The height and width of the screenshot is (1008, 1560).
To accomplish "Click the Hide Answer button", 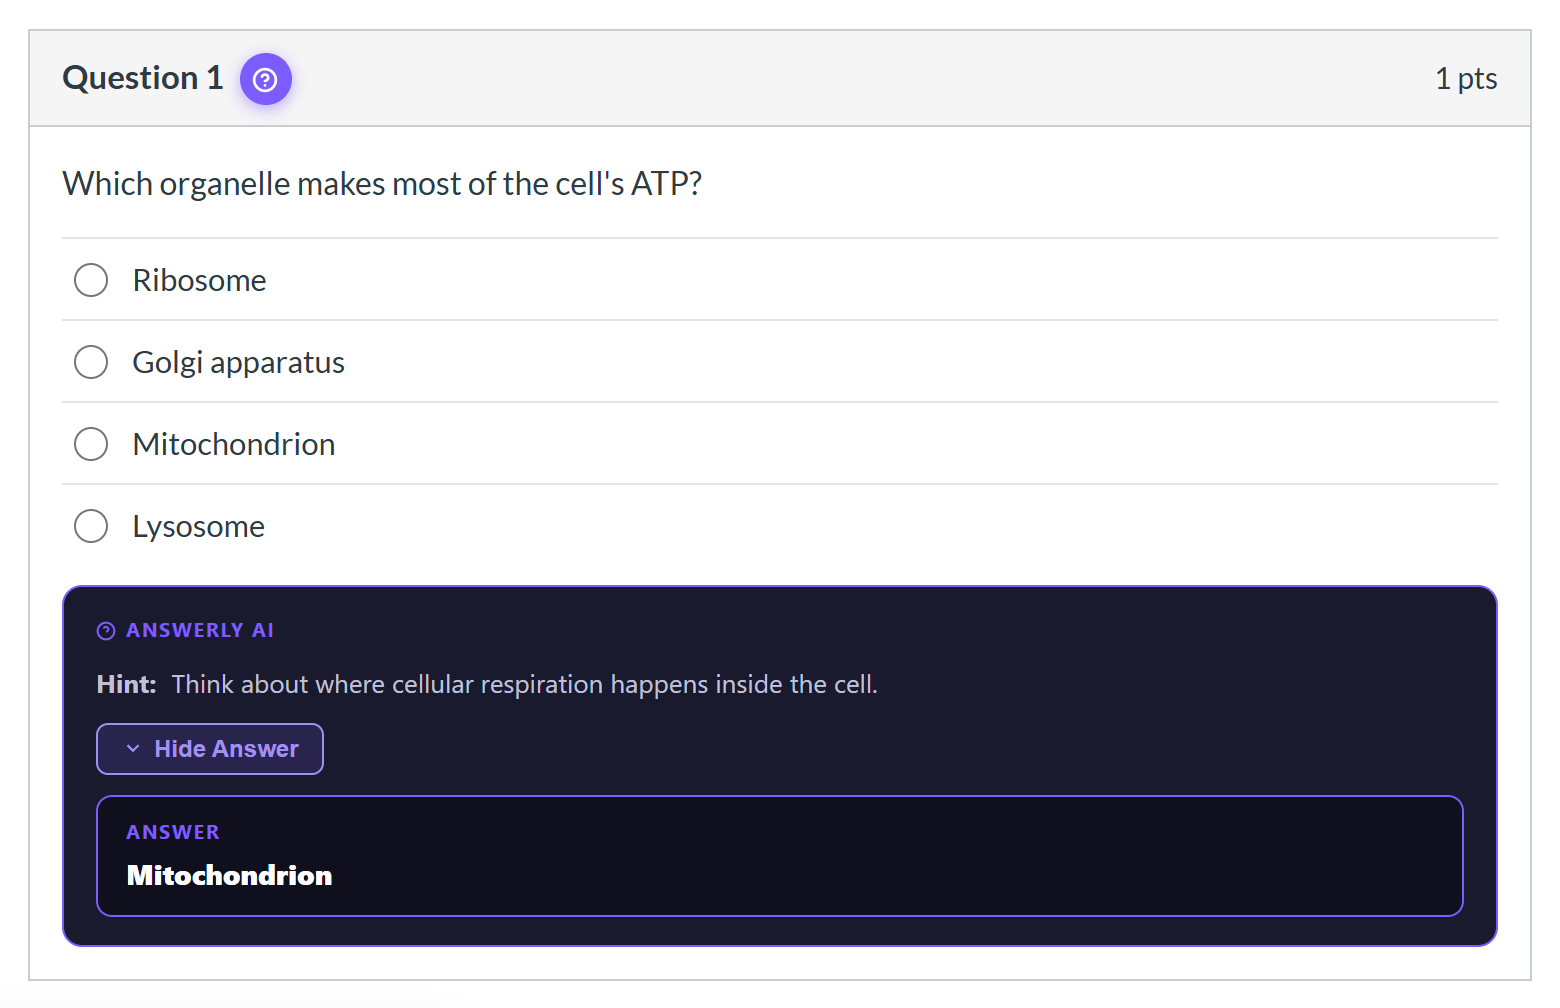I will pos(210,749).
